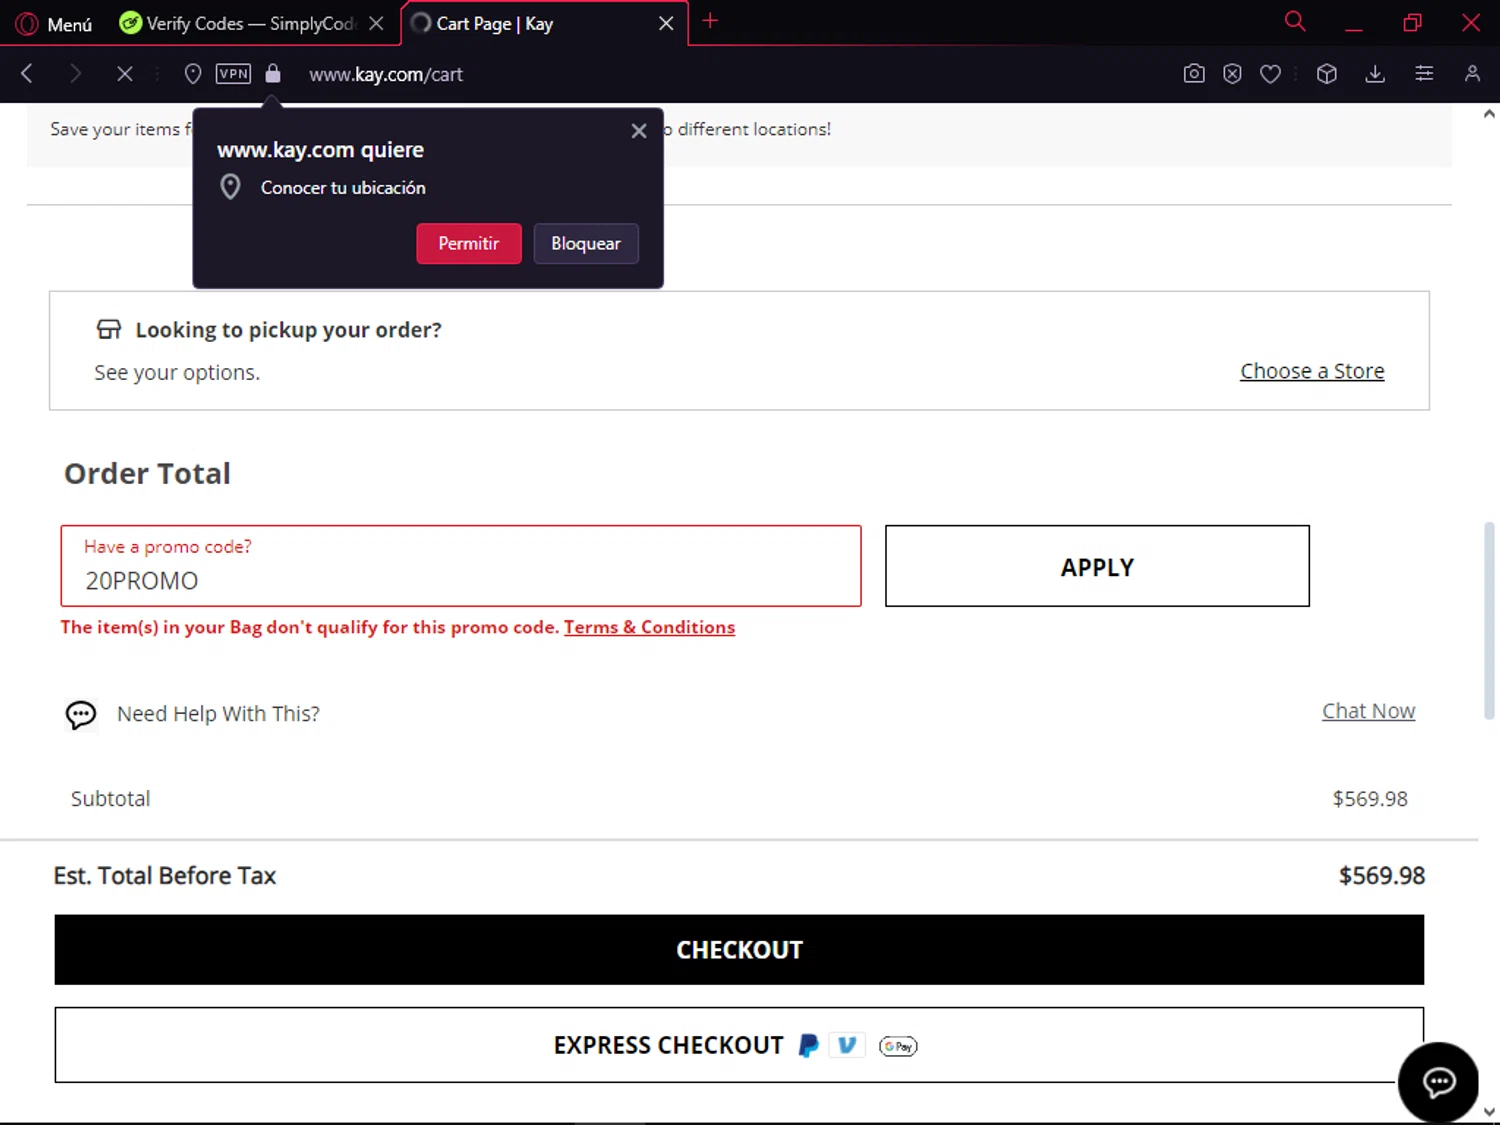This screenshot has width=1500, height=1125.
Task: Click the location pin in address bar
Action: click(193, 74)
